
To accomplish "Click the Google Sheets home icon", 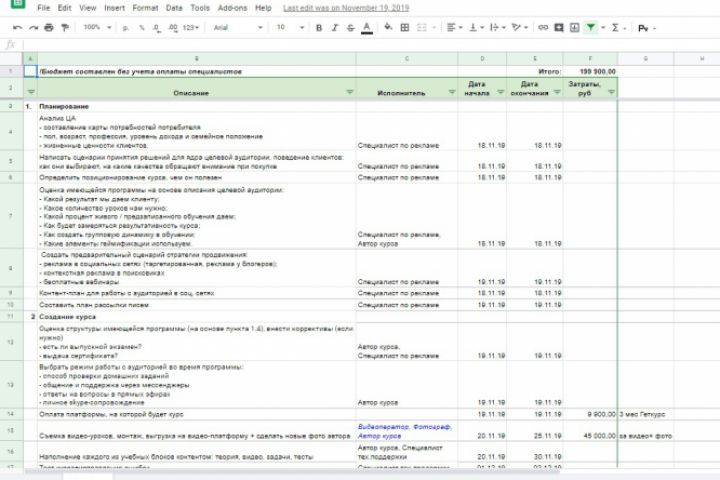I will (x=17, y=3).
